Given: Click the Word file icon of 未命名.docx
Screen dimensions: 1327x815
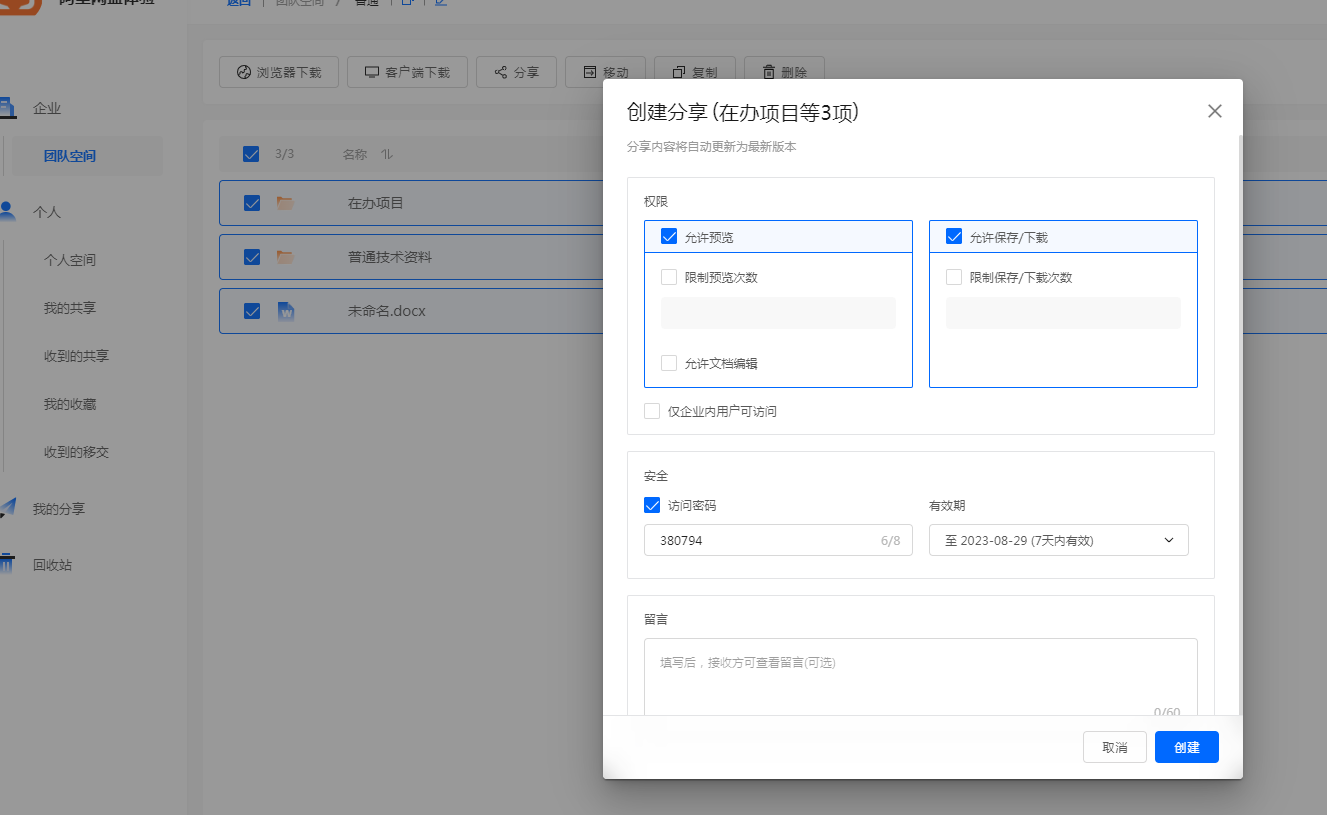Looking at the screenshot, I should (285, 311).
